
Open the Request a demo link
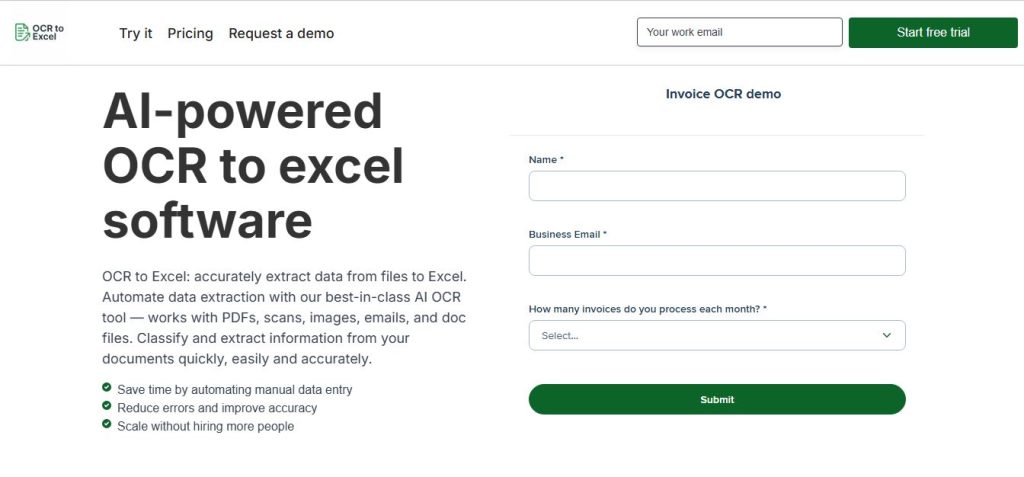point(281,33)
